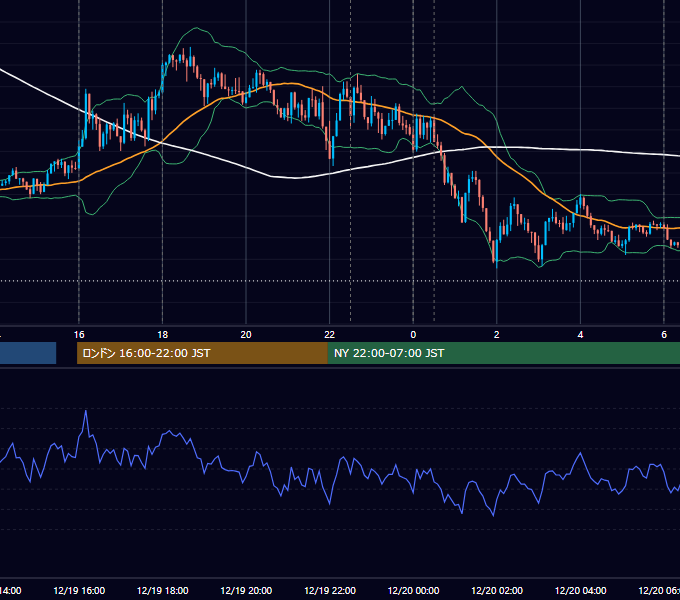Click the 12/20 04:00 time label

[581, 590]
